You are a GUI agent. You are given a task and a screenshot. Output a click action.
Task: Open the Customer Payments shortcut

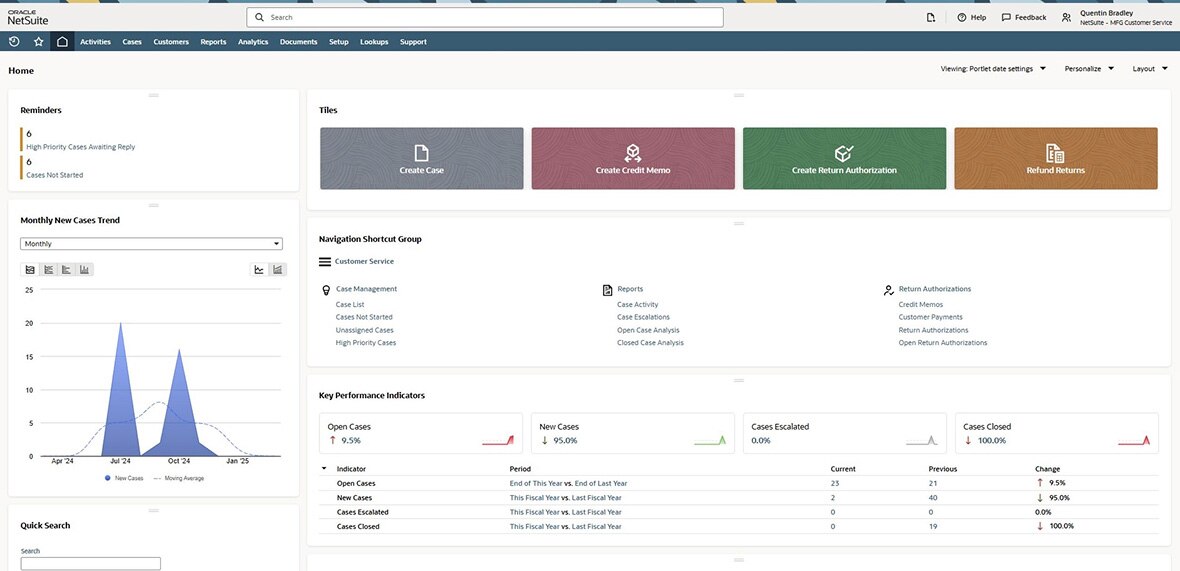(x=930, y=317)
